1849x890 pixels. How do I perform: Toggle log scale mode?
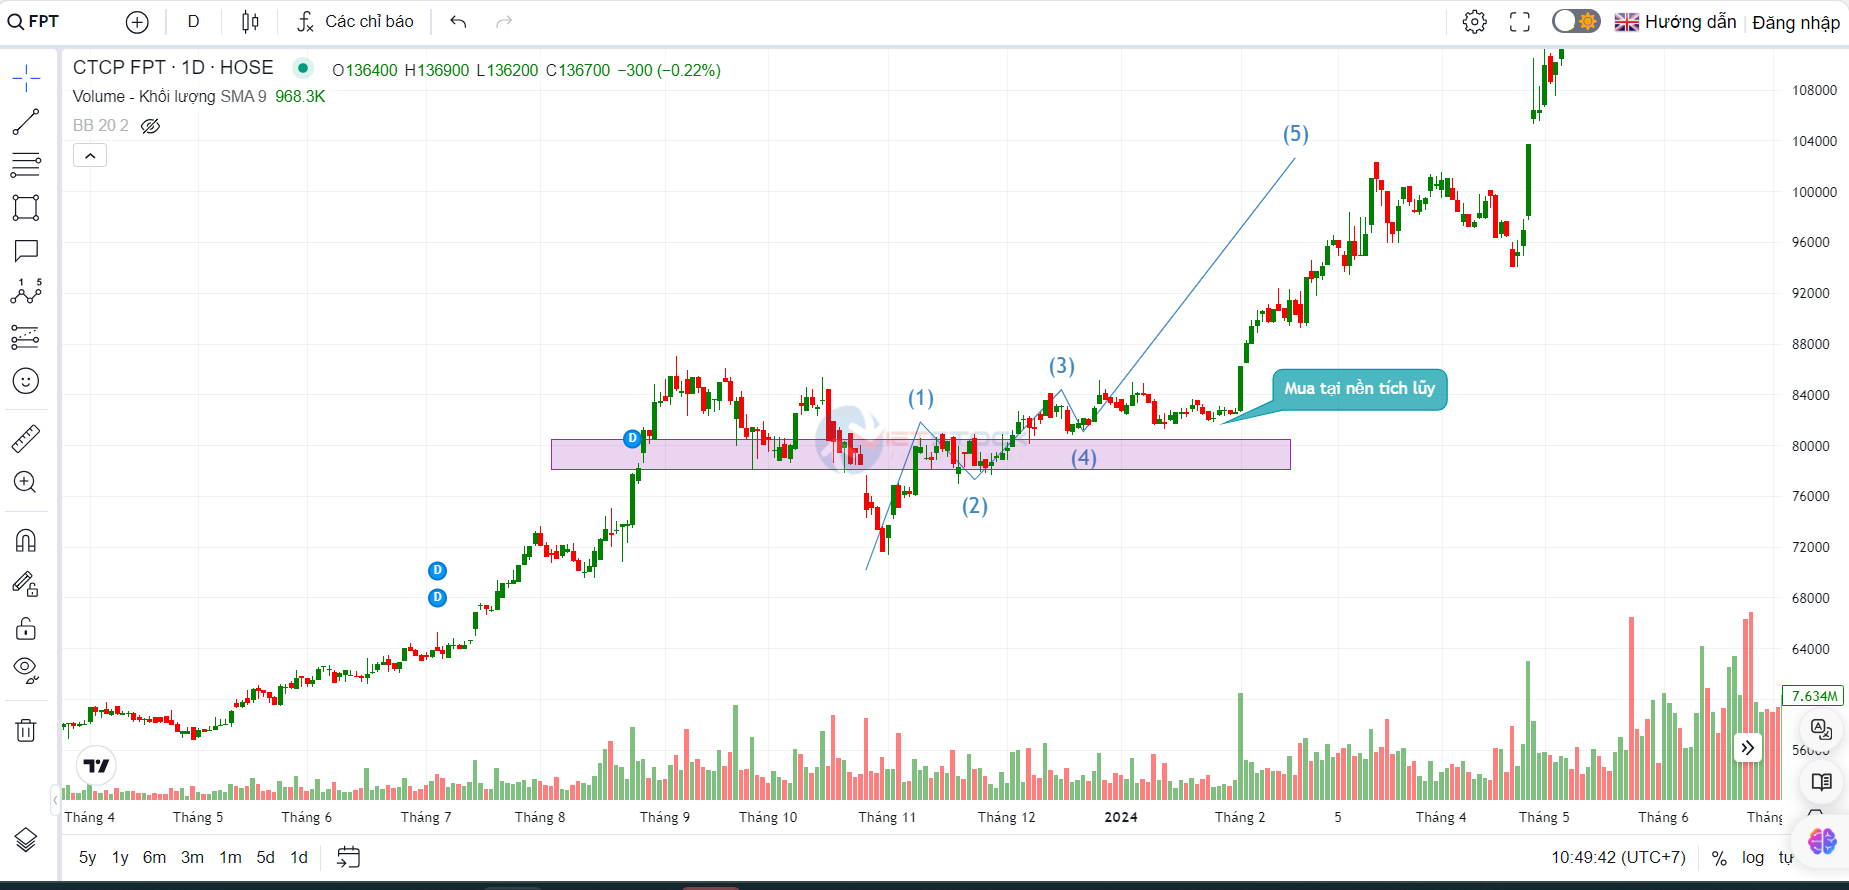point(1753,857)
